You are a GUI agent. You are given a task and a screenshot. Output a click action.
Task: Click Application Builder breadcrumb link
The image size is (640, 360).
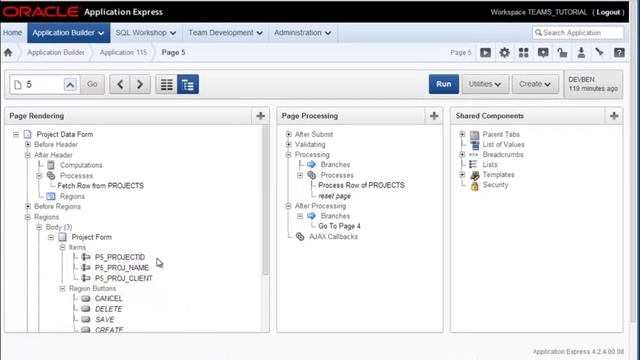coord(56,52)
